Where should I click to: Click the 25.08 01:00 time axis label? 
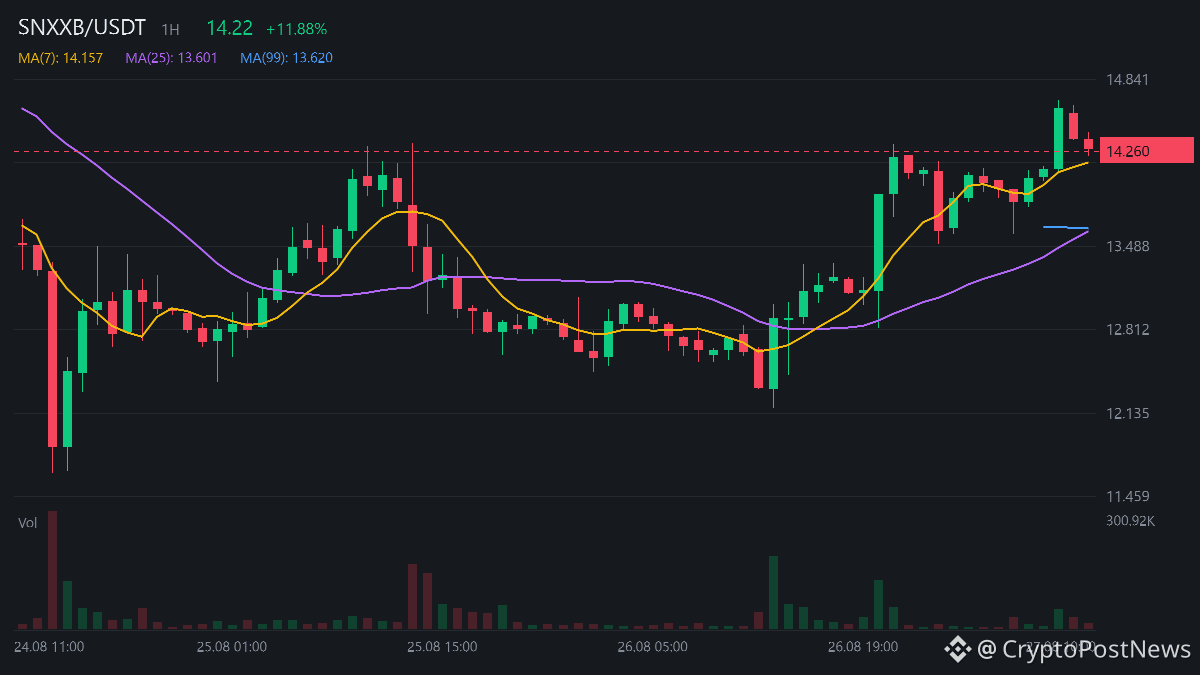point(232,647)
